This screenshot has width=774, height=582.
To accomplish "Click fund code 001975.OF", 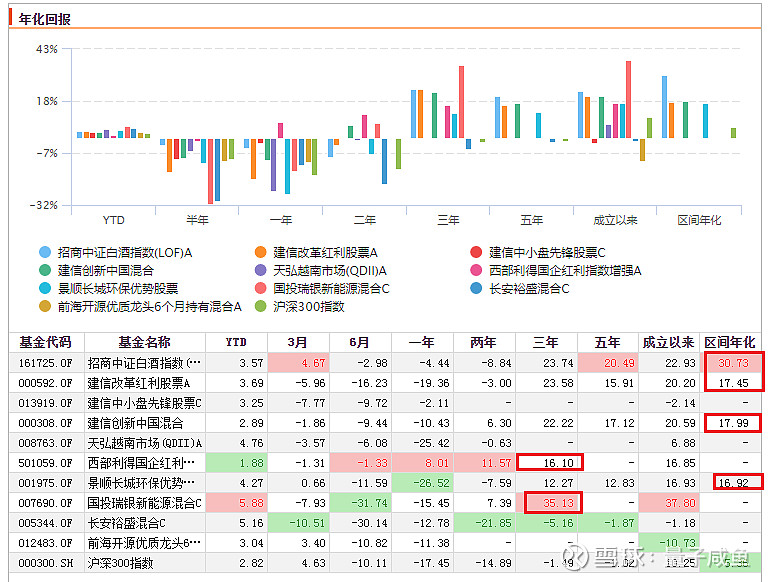I will click(x=45, y=483).
